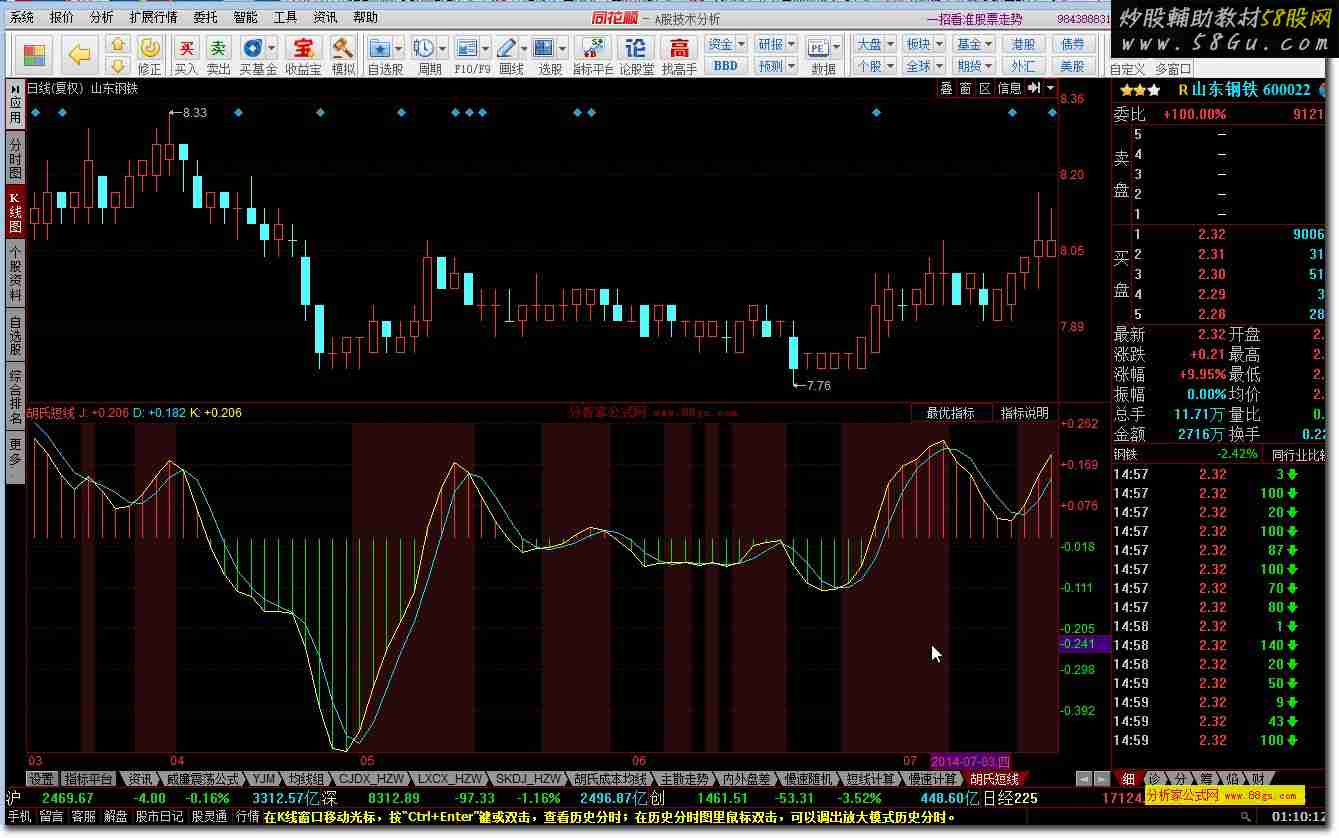Open the 分析 menu
1339x838 pixels.
point(101,17)
